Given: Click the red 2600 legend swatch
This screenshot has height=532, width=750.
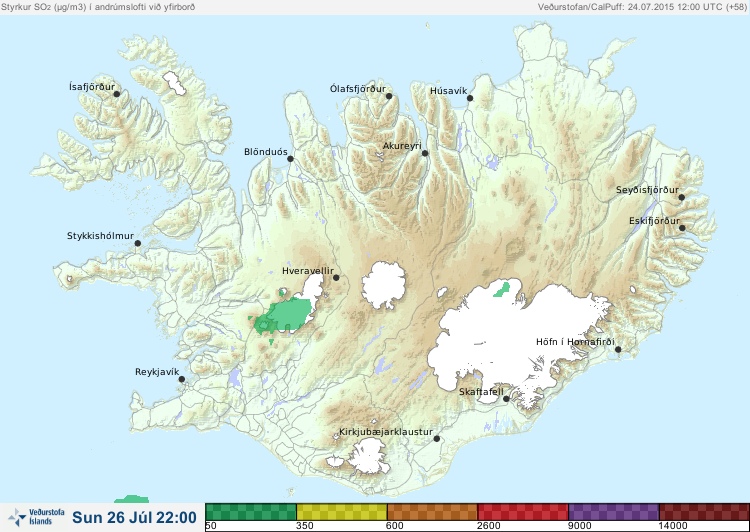Looking at the screenshot, I should pos(523,512).
